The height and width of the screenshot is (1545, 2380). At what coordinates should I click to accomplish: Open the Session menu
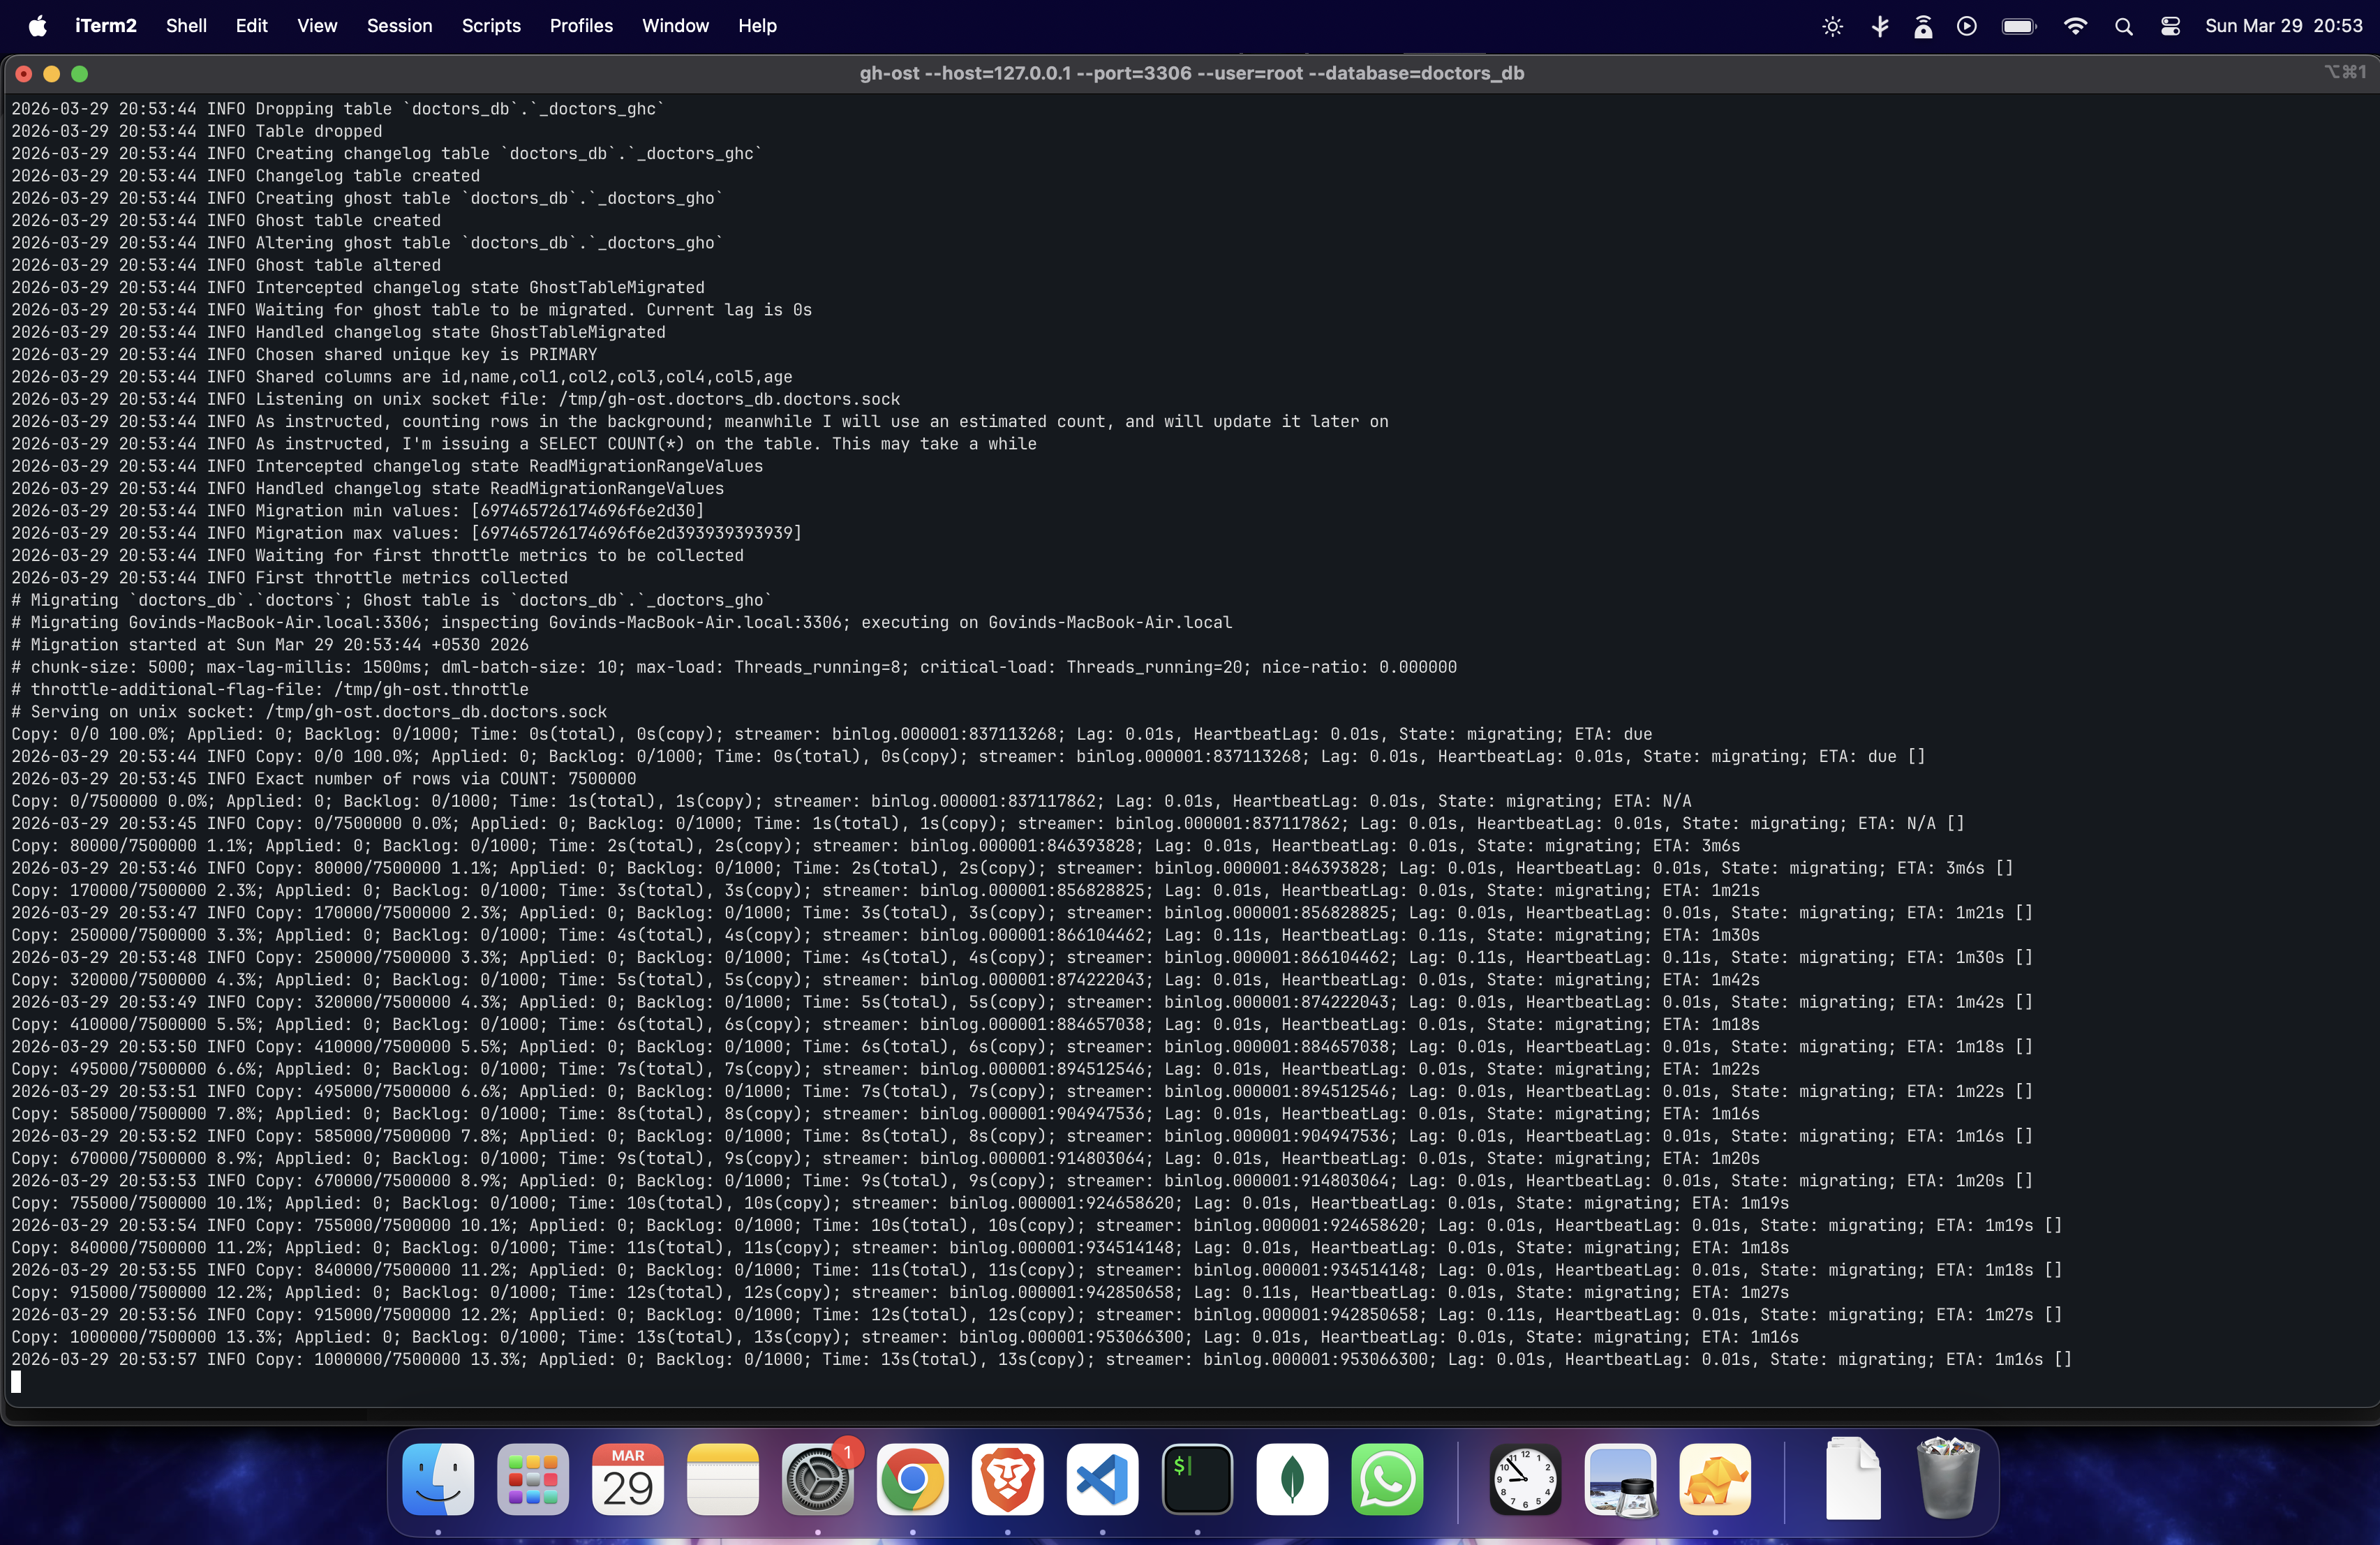pos(399,26)
